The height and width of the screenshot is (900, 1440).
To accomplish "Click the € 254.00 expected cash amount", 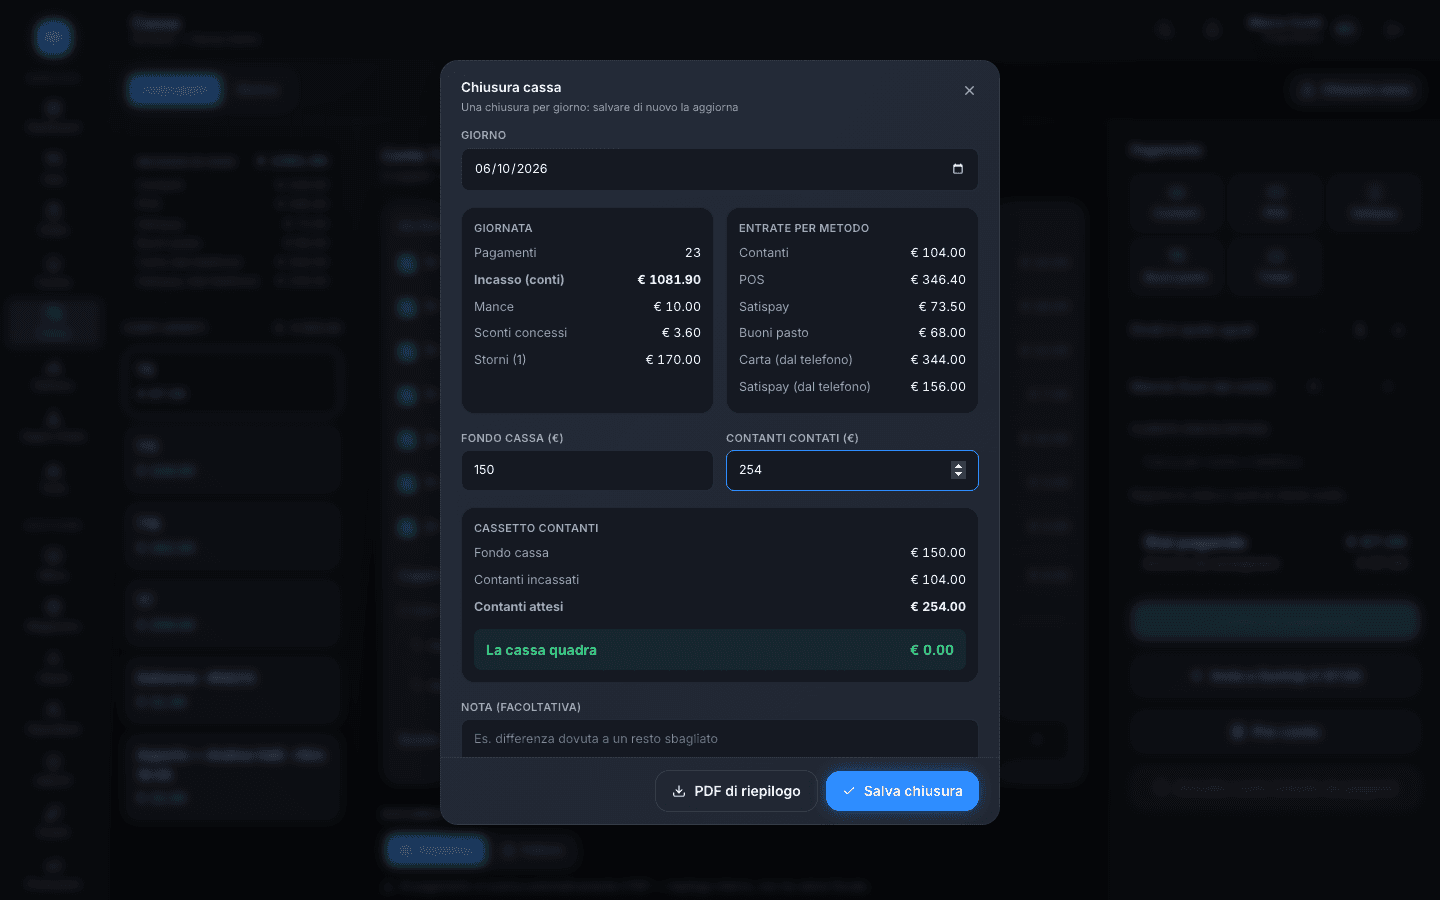I will coord(938,607).
